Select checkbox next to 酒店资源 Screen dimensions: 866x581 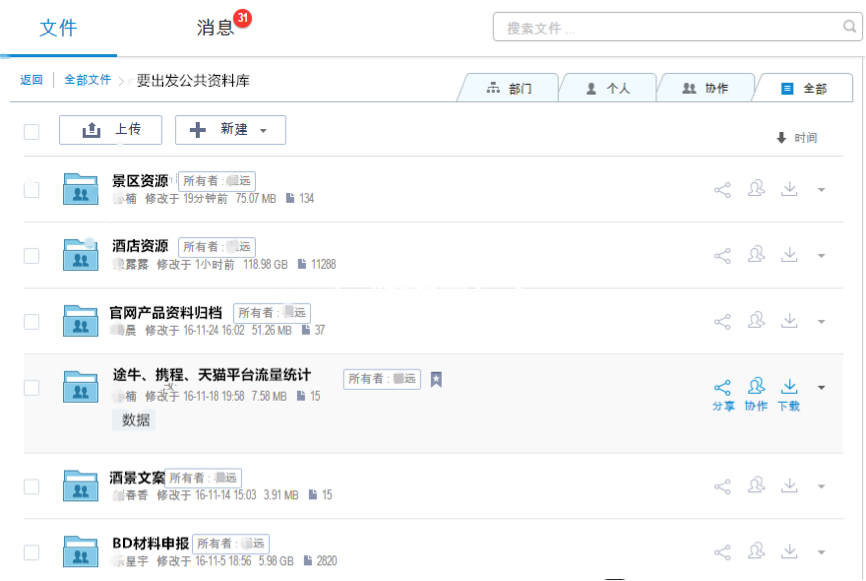click(32, 256)
